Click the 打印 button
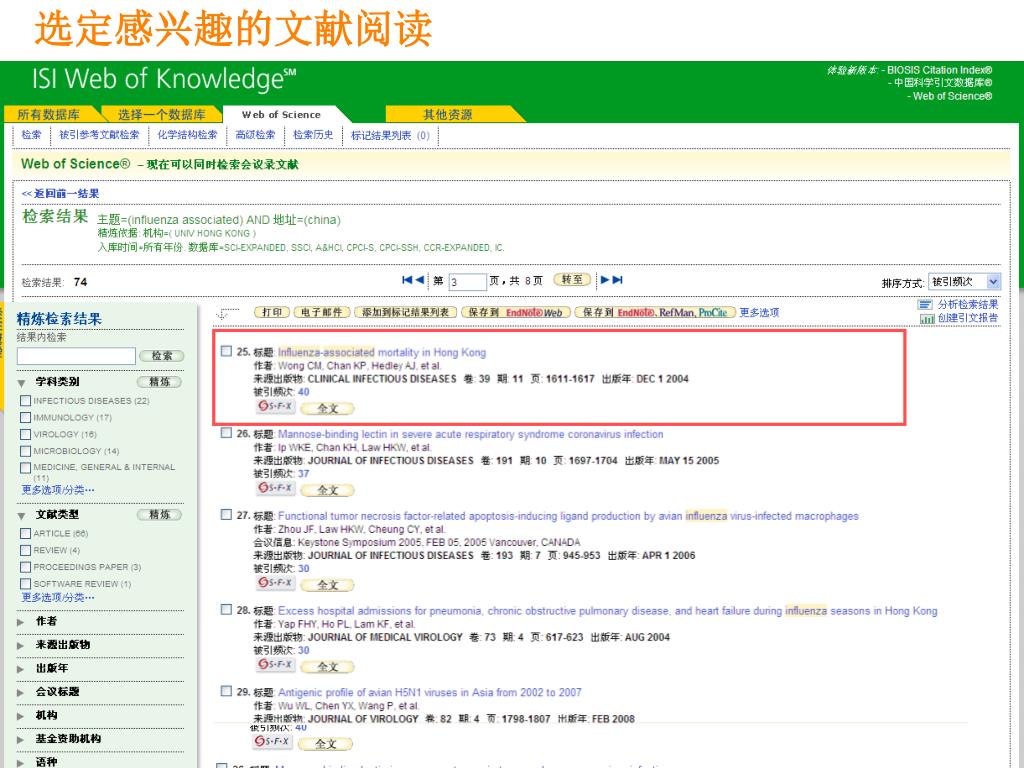 tap(272, 312)
